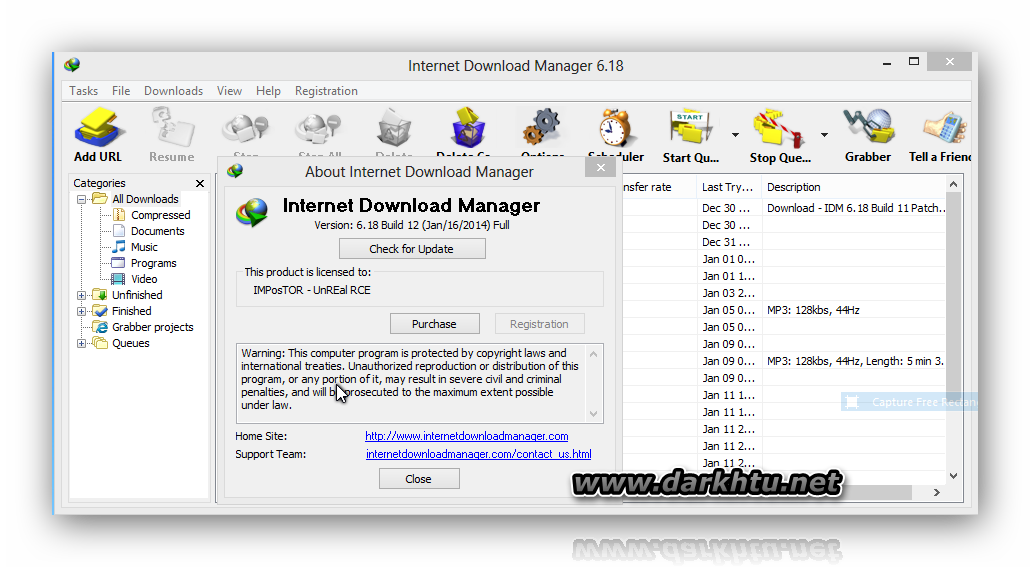Click the Stop All toolbar icon
1030x567 pixels.
320,127
